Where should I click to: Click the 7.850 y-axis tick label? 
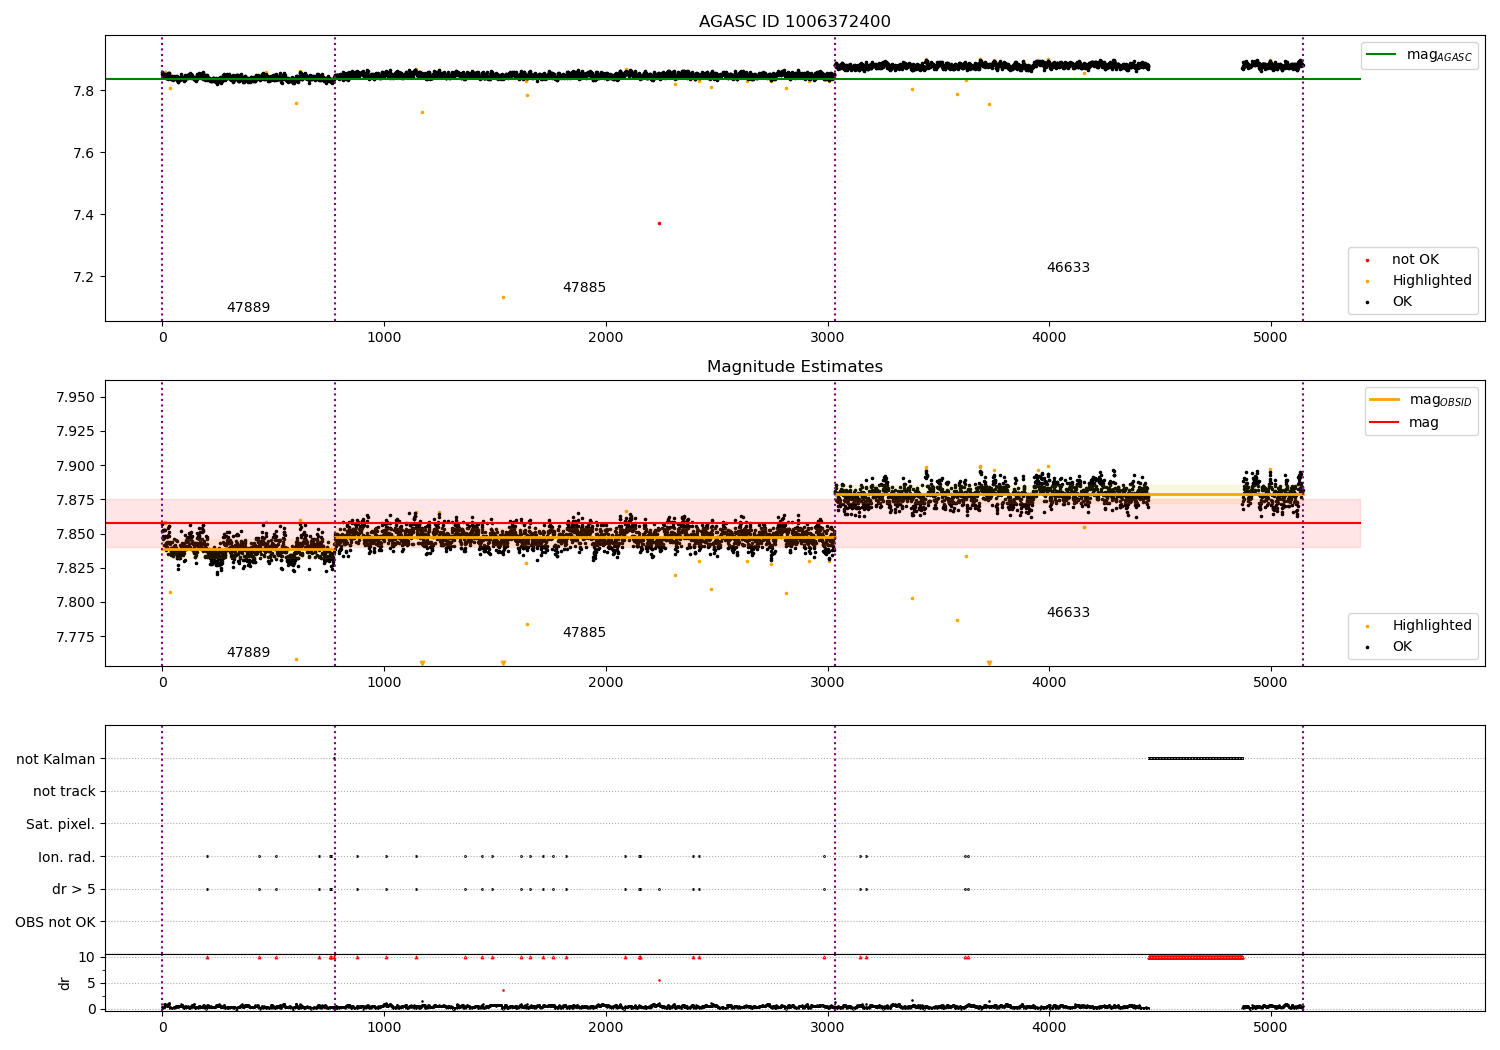pyautogui.click(x=74, y=534)
